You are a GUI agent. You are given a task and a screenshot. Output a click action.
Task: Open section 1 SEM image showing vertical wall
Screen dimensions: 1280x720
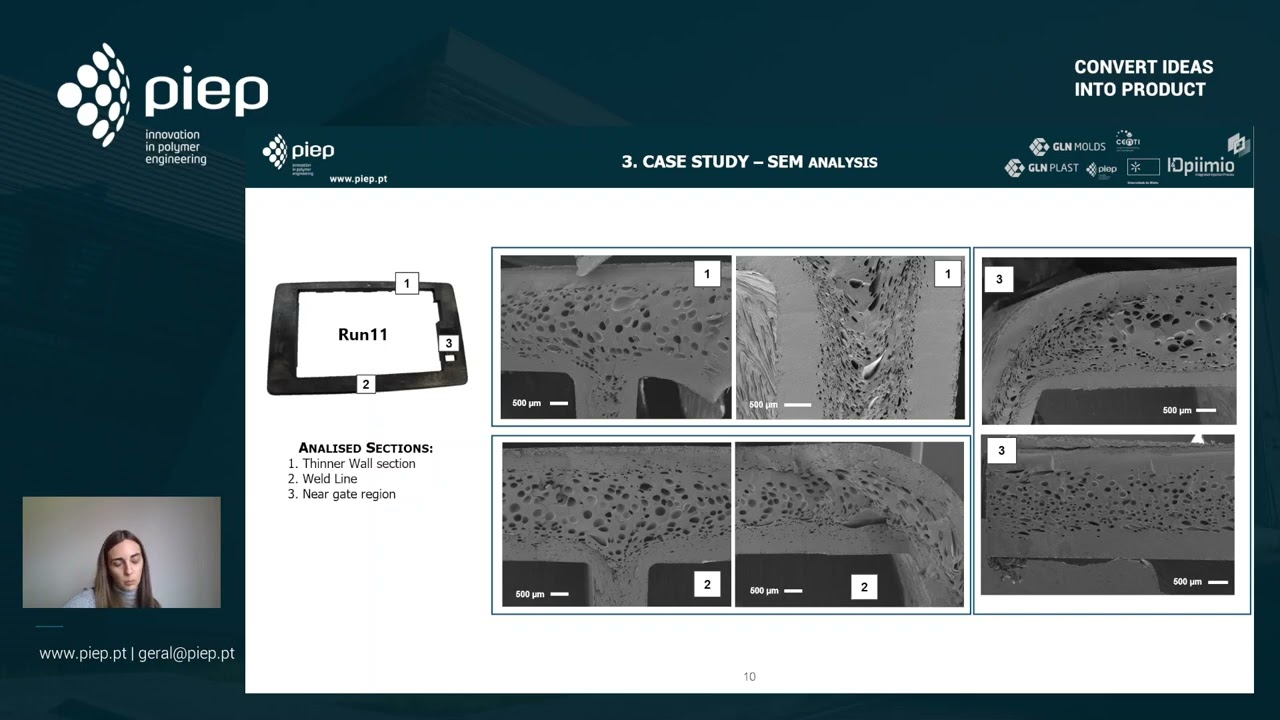tap(850, 337)
